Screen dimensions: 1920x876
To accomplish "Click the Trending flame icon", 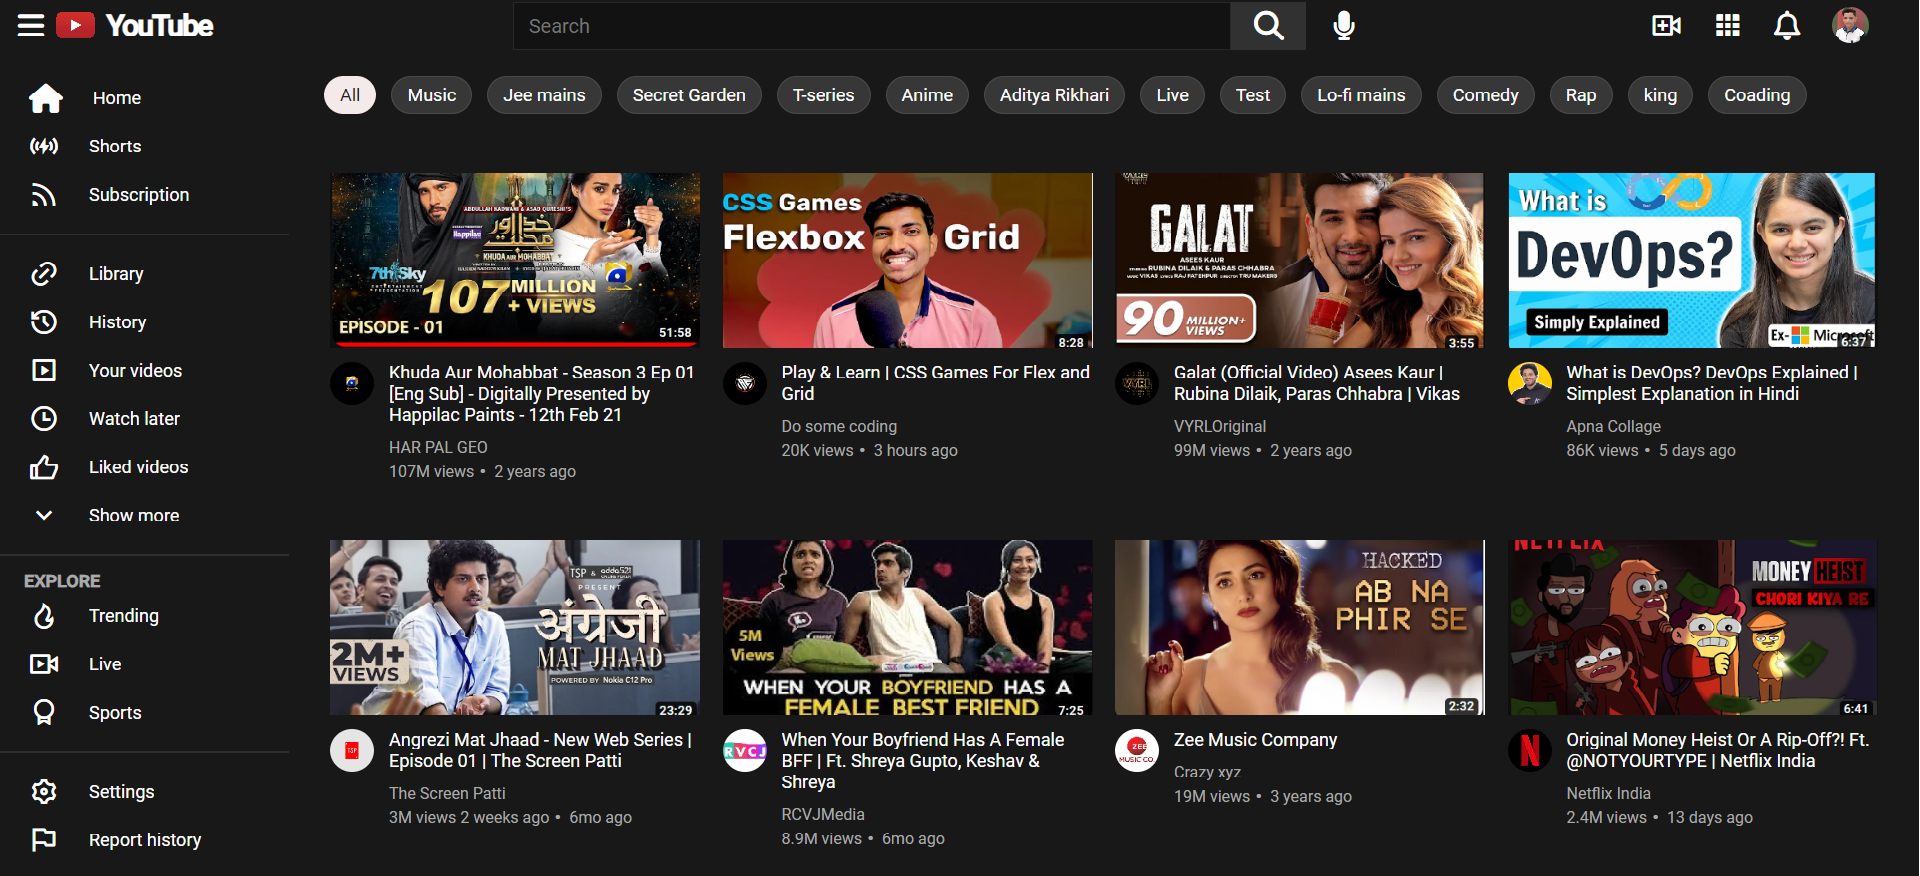I will click(x=44, y=616).
